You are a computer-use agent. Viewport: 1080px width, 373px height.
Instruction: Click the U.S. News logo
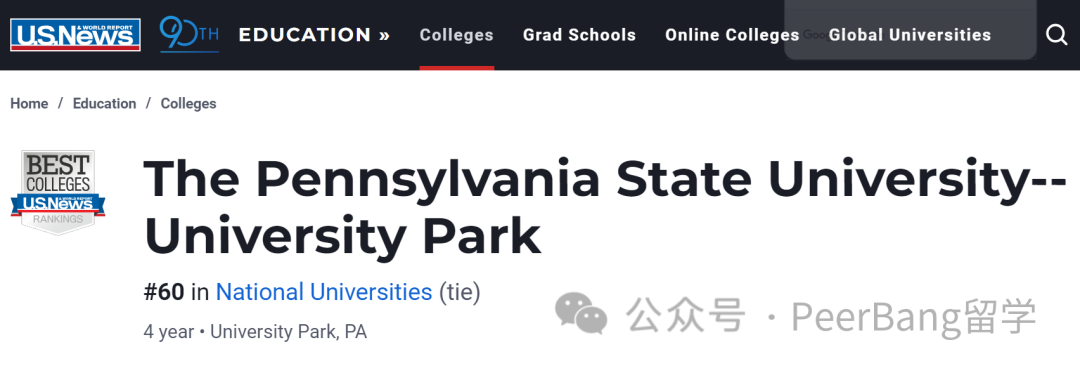[x=75, y=34]
